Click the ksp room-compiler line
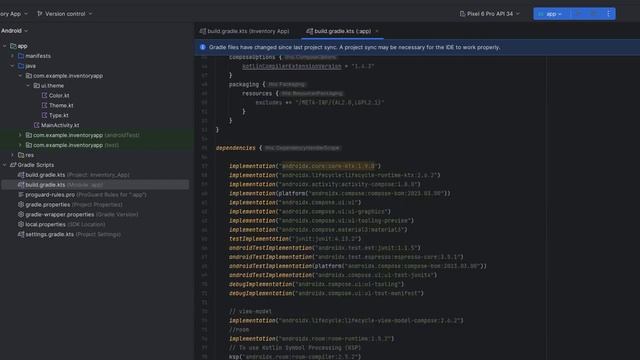This screenshot has height=360, width=640. click(295, 357)
